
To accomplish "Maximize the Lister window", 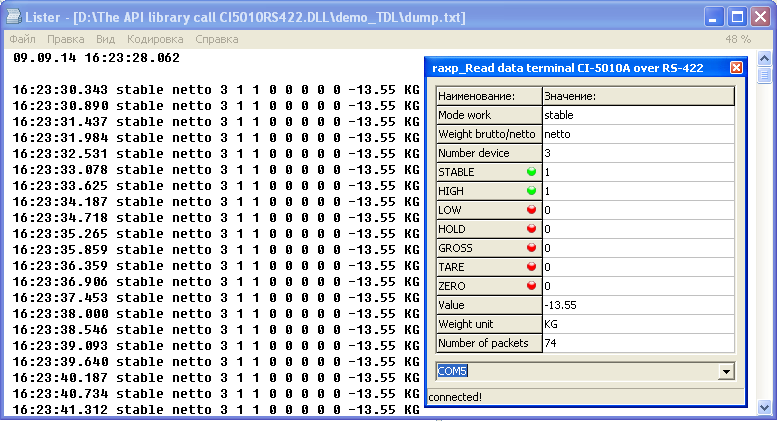I will point(737,17).
